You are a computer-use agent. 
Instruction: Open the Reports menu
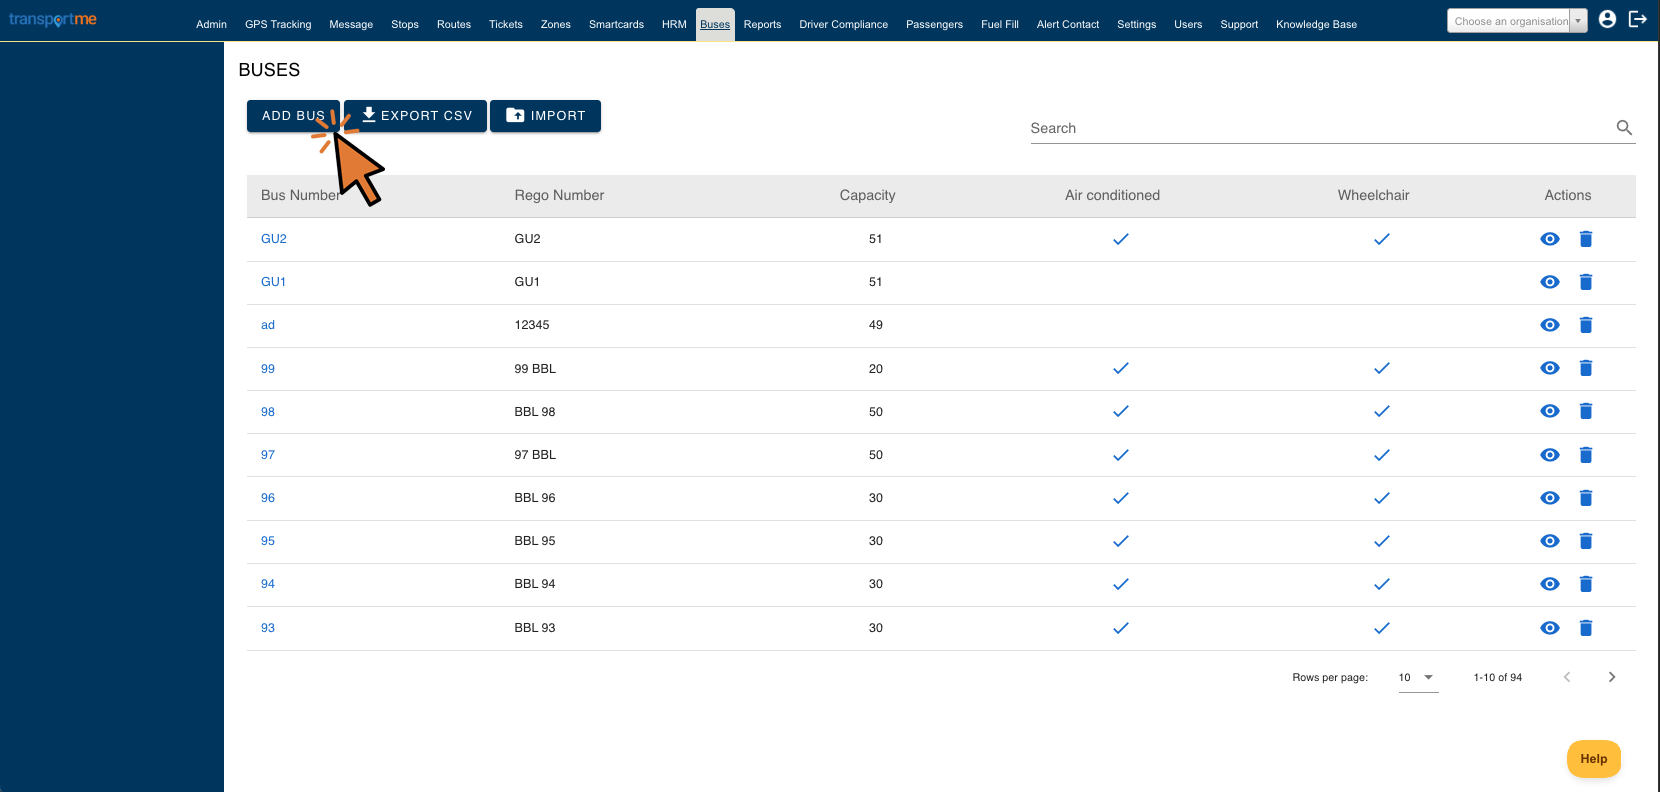point(762,24)
